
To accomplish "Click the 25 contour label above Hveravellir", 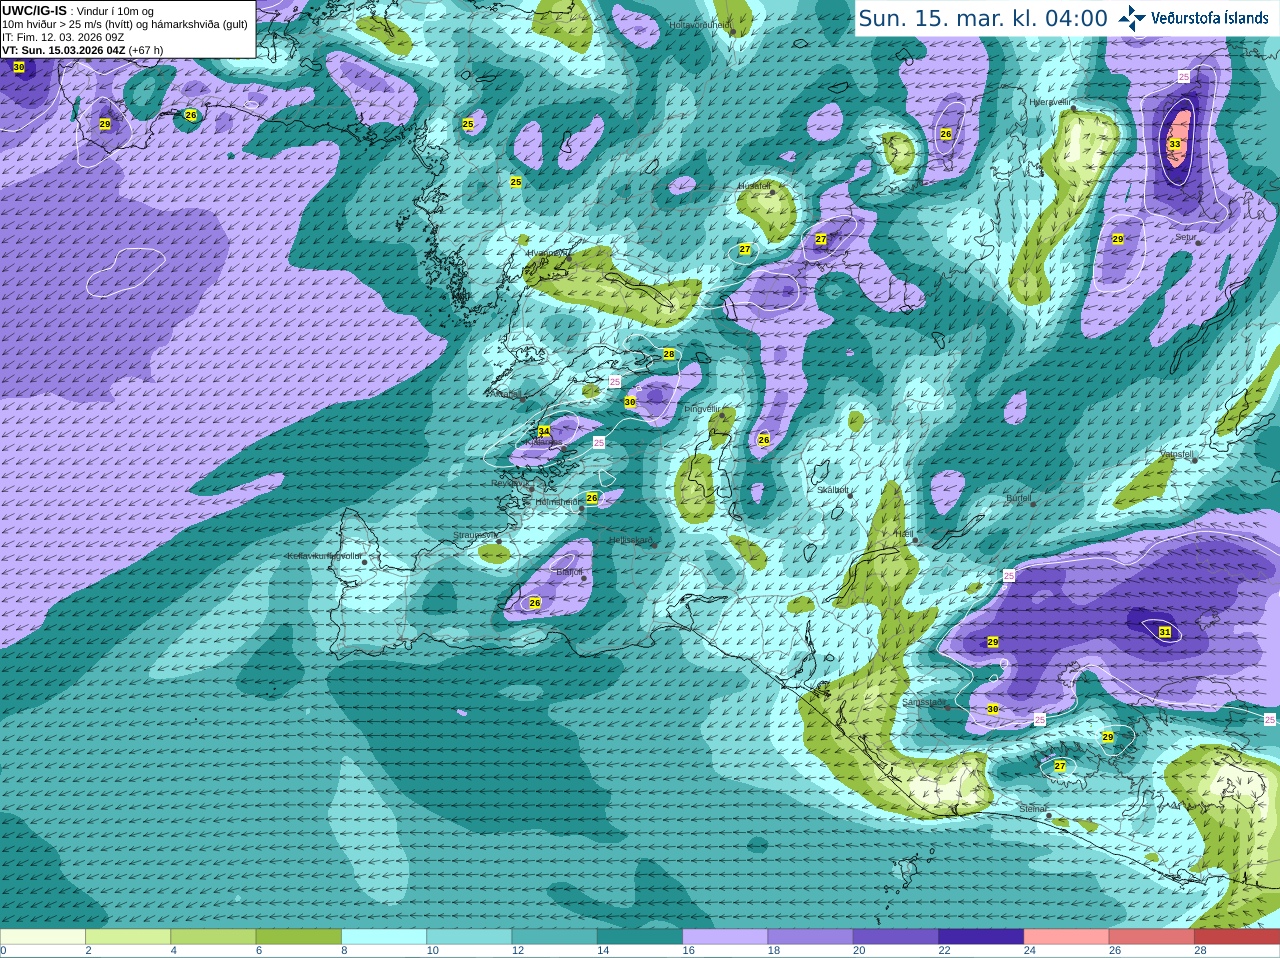I will 1184,77.
